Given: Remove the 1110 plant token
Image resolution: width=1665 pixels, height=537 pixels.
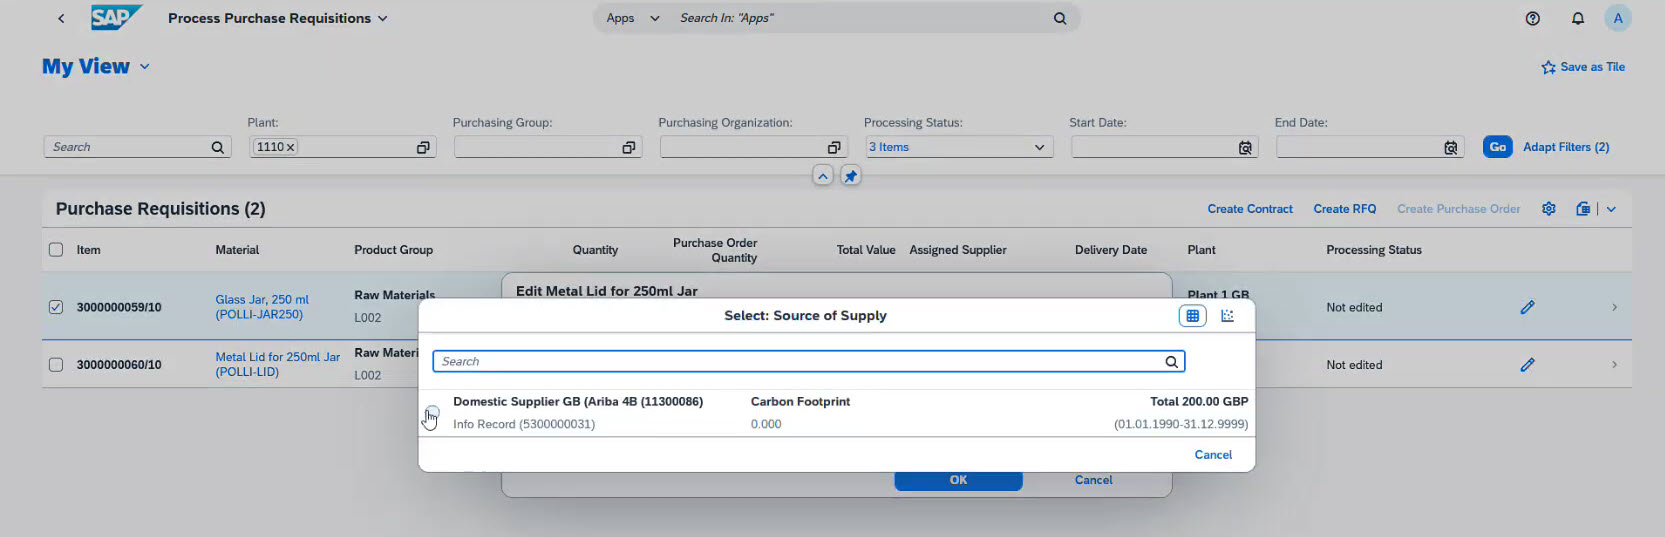Looking at the screenshot, I should coord(290,147).
